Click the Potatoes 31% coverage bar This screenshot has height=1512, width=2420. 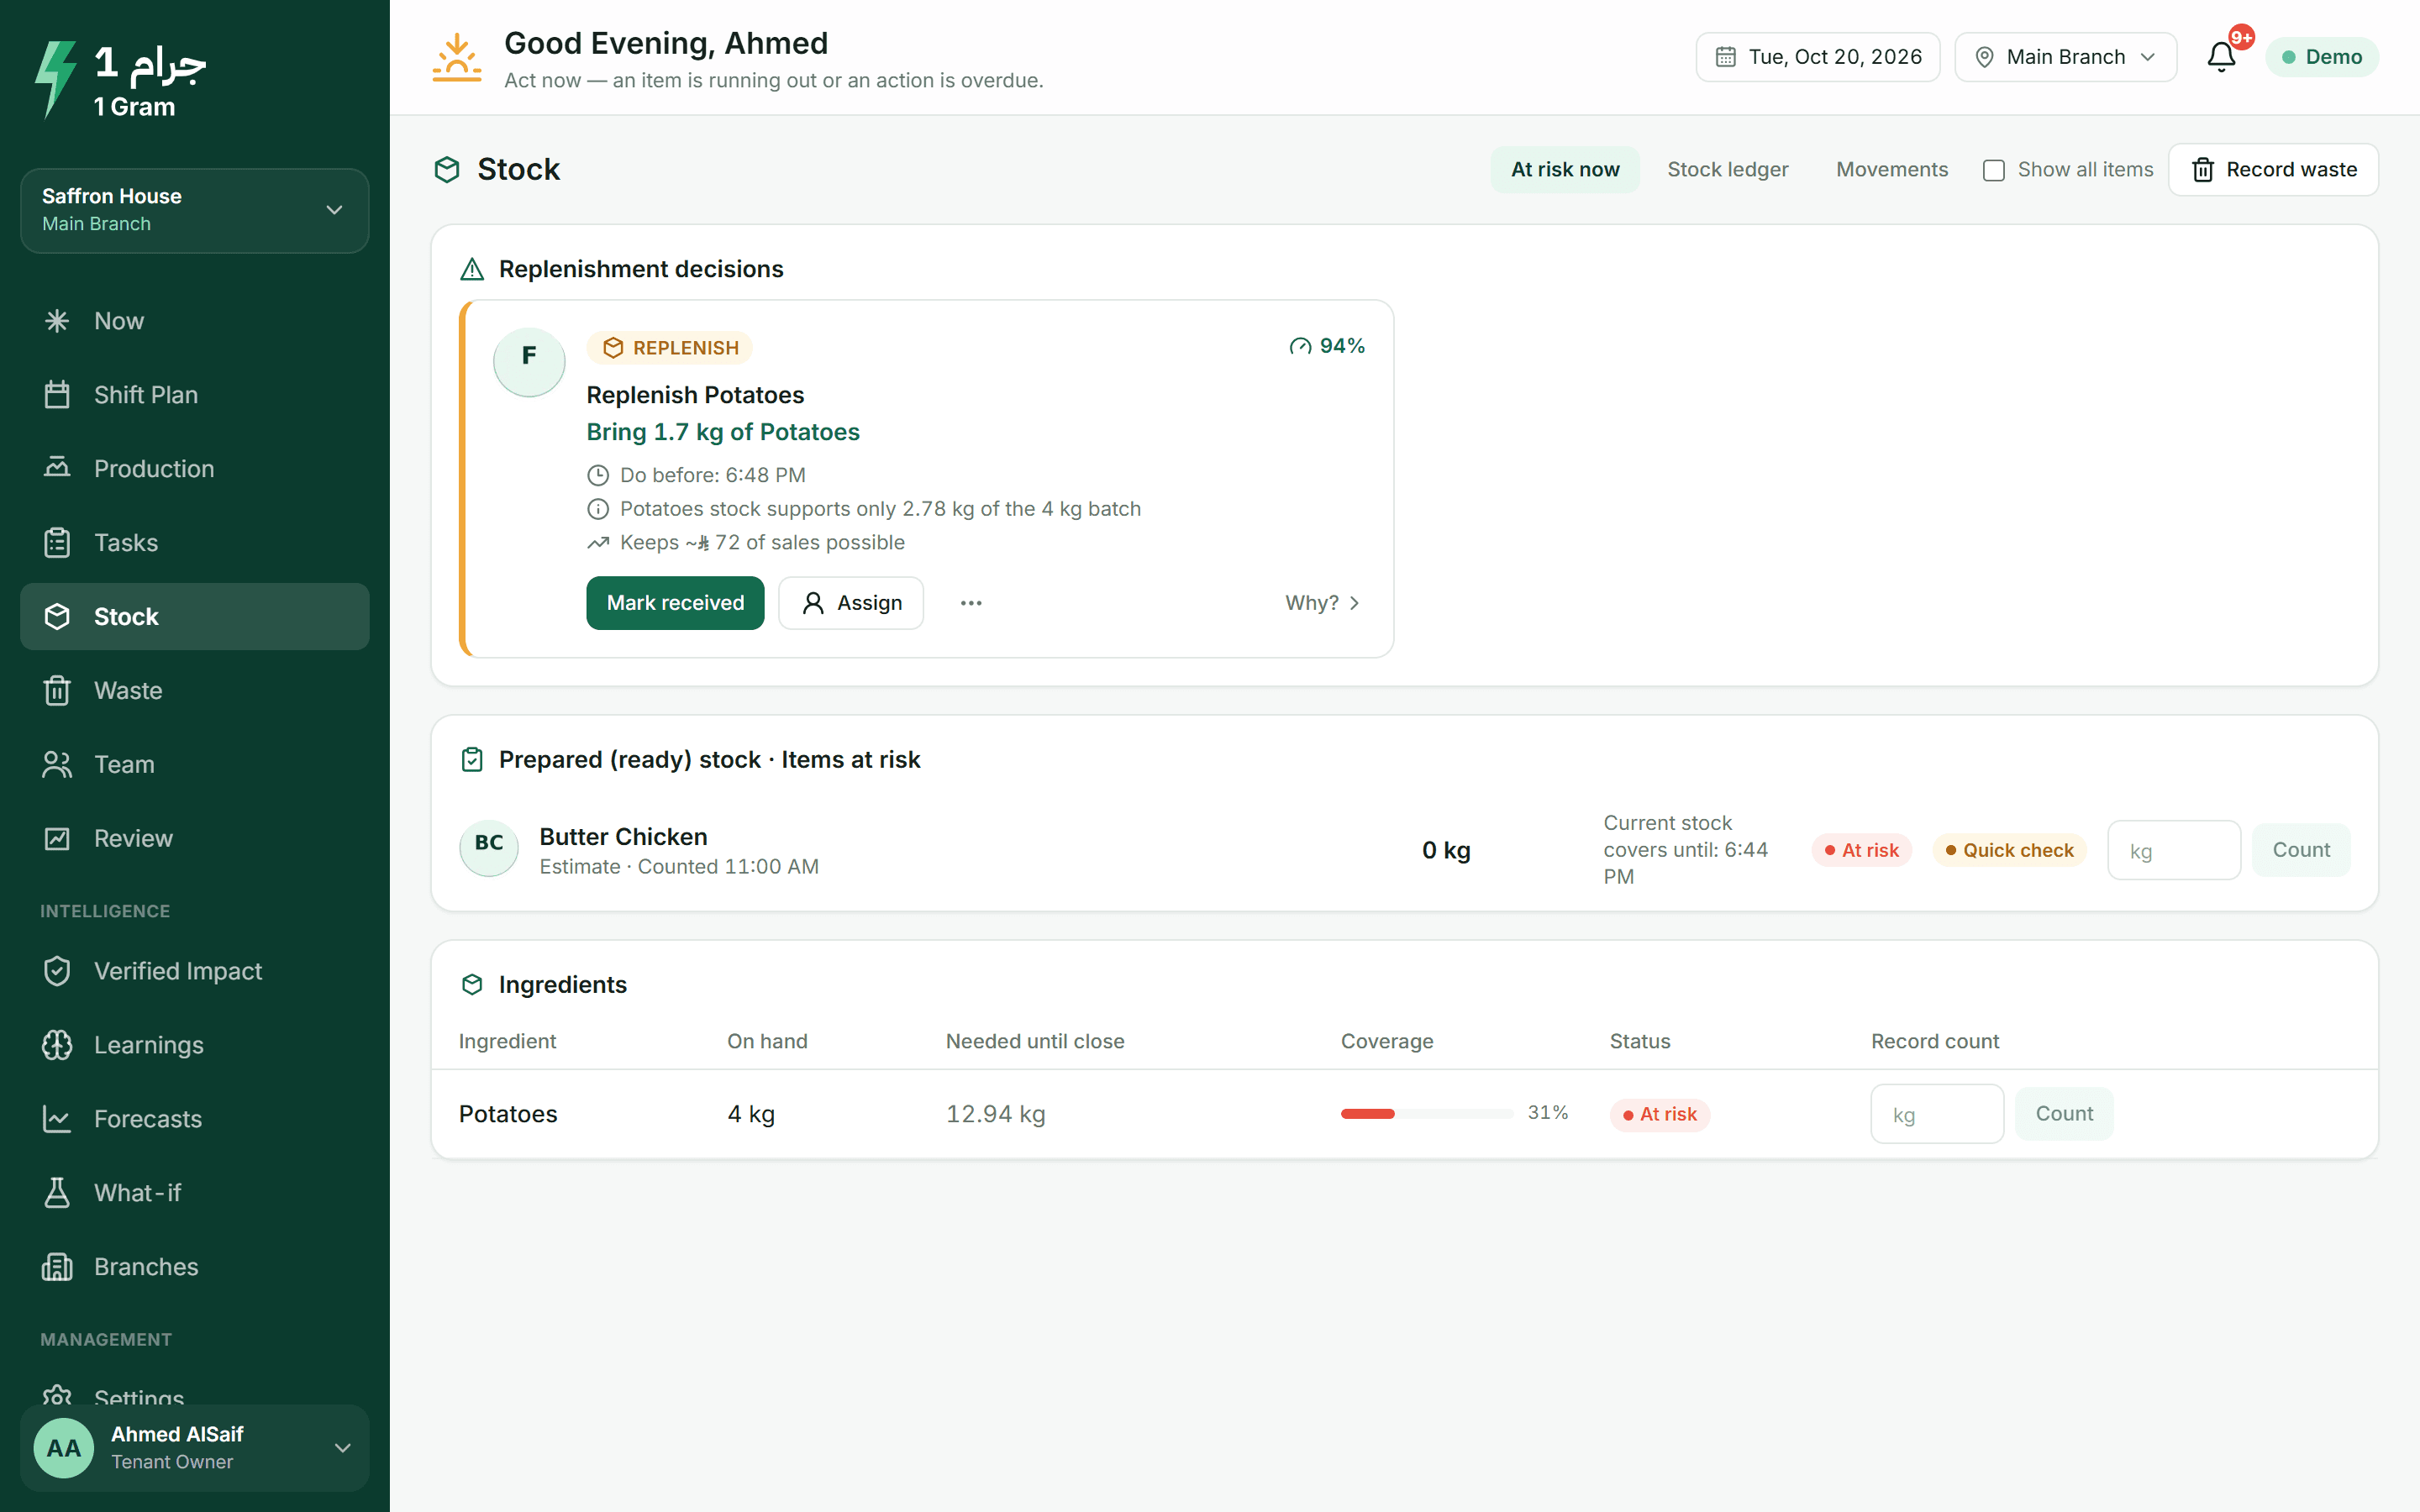(x=1426, y=1114)
